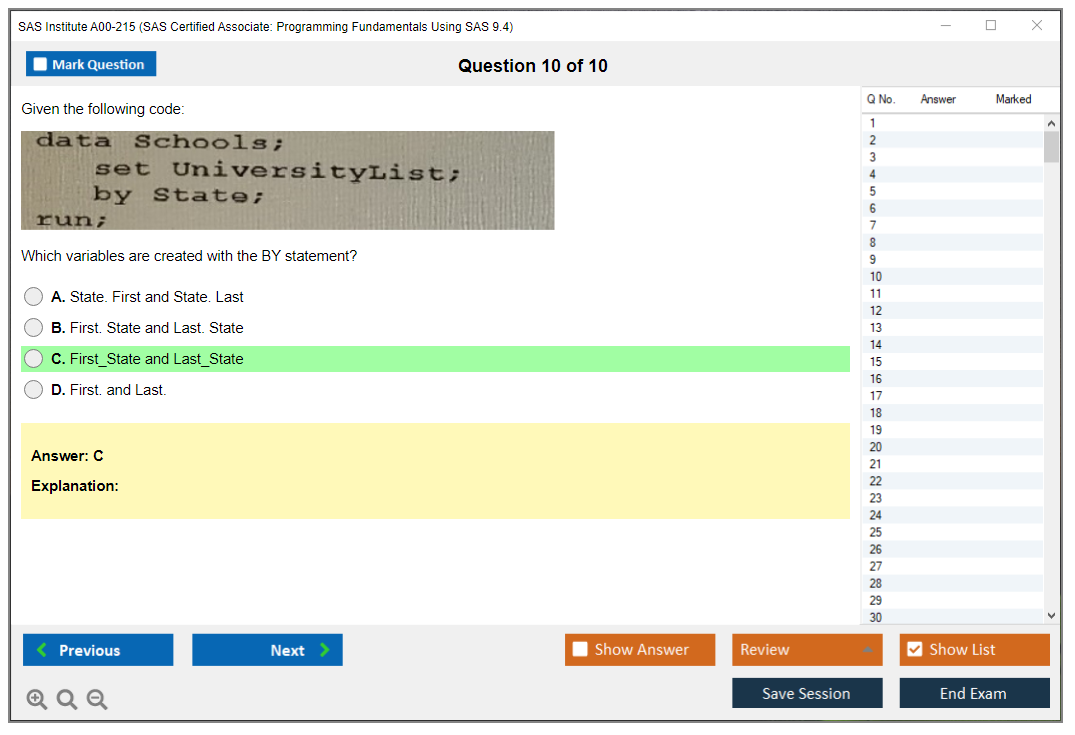The height and width of the screenshot is (735, 1075).
Task: Jump to question 10 in list
Action: click(876, 277)
